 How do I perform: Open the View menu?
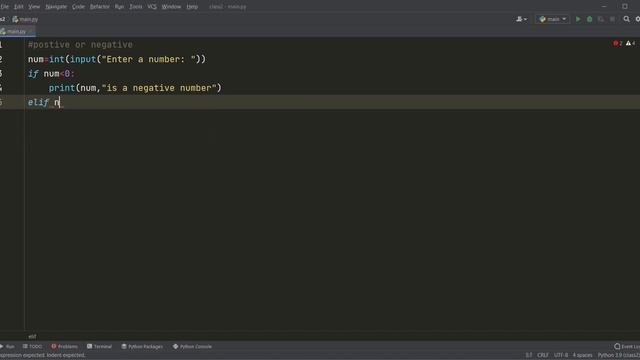34,7
